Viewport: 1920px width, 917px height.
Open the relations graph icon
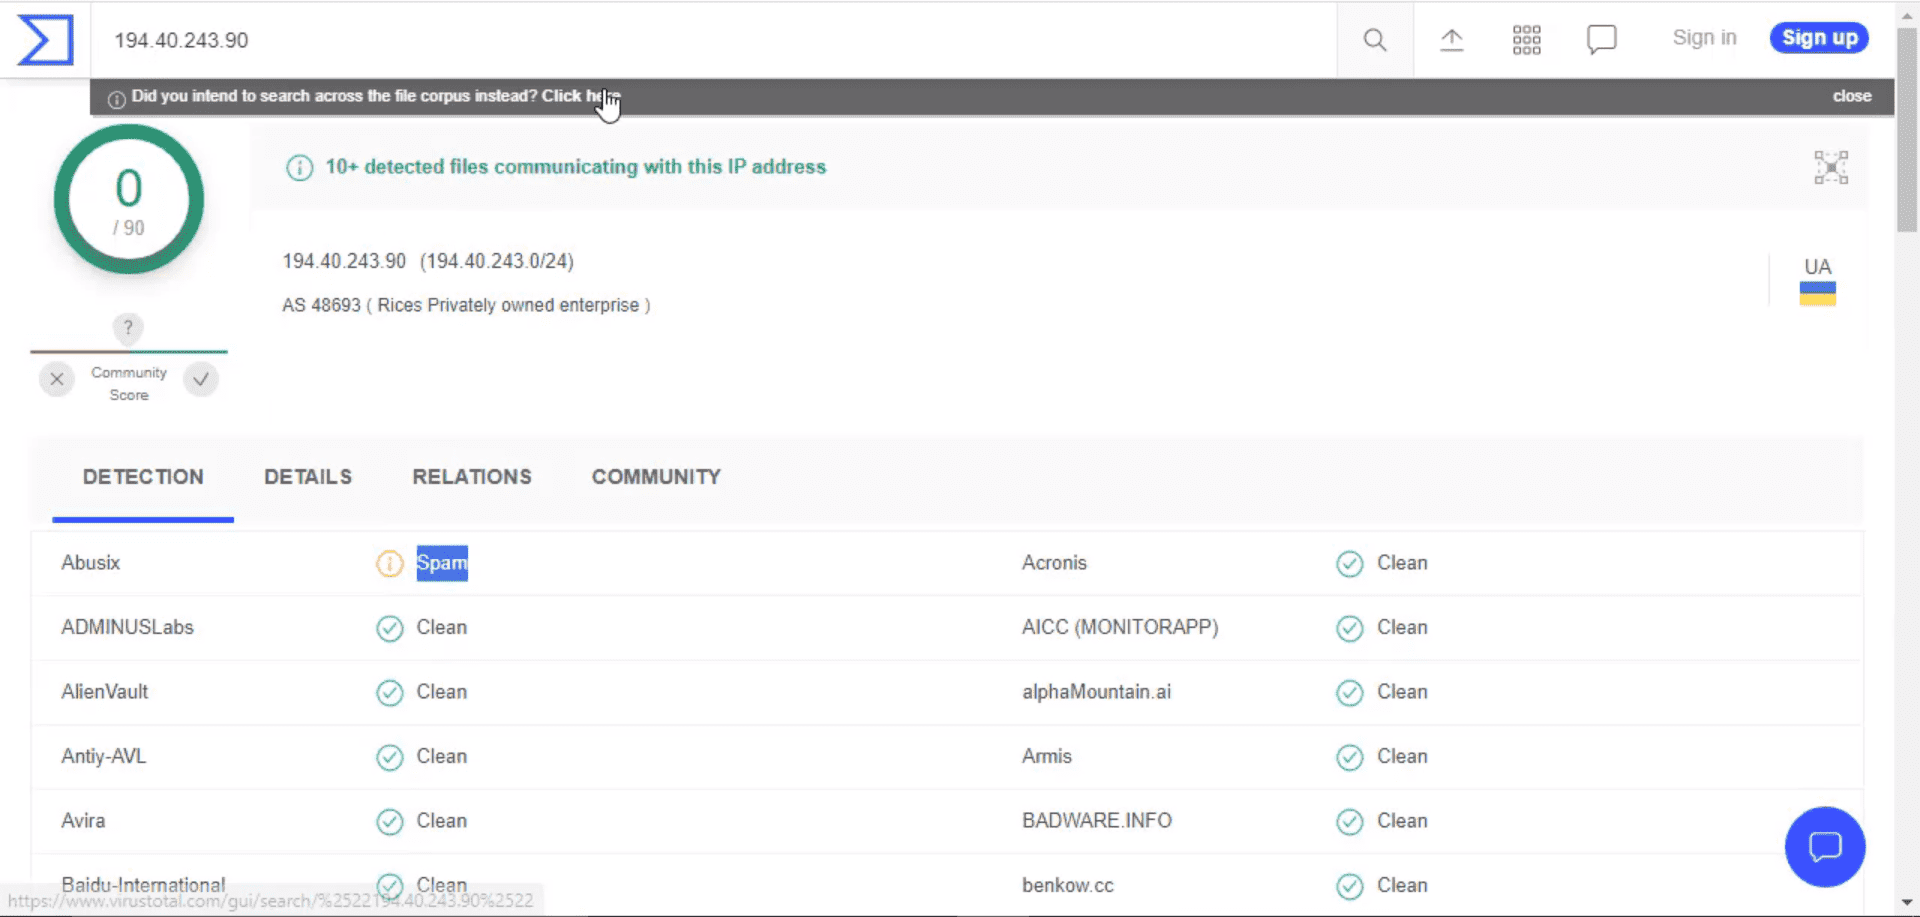click(x=1831, y=167)
